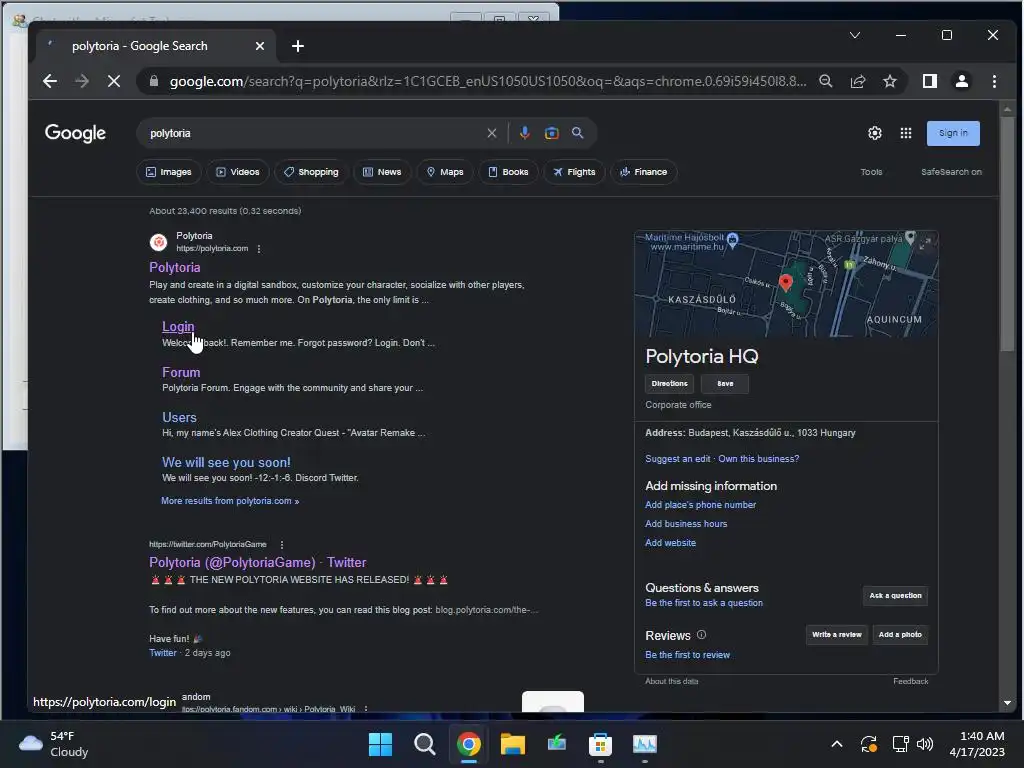Submit search with magnifier icon
Viewport: 1024px width, 768px height.
pyautogui.click(x=578, y=133)
